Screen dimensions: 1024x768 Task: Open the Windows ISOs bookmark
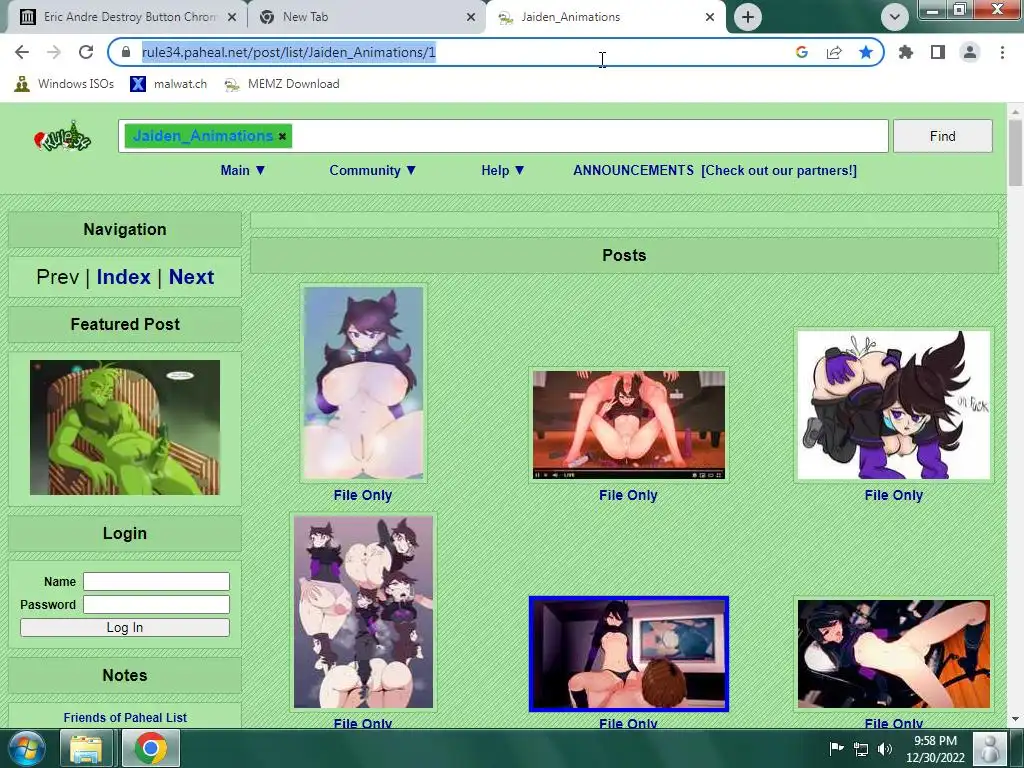[64, 84]
